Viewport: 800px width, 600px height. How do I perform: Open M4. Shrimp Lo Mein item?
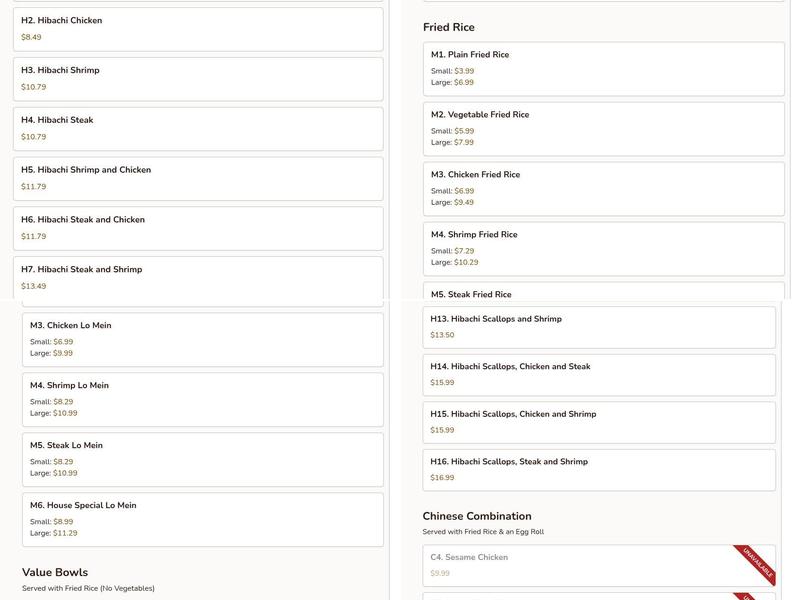[203, 400]
